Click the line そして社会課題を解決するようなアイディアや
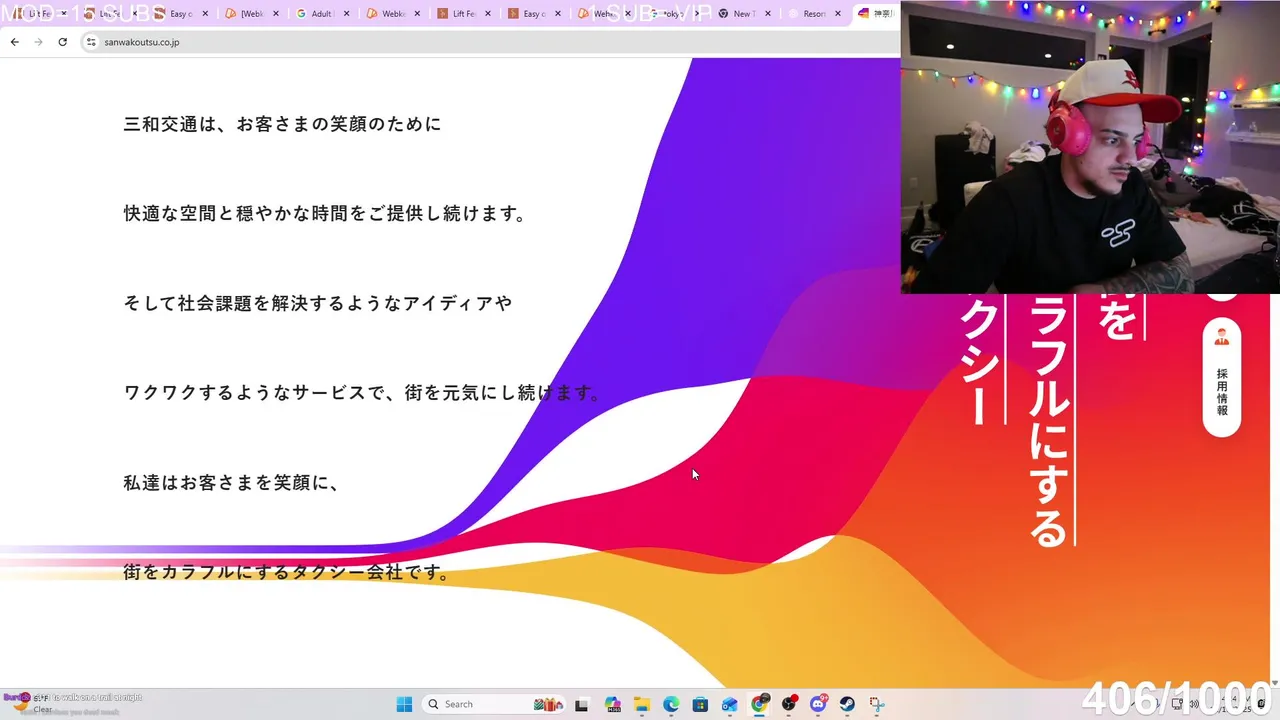This screenshot has width=1280, height=720. 317,303
